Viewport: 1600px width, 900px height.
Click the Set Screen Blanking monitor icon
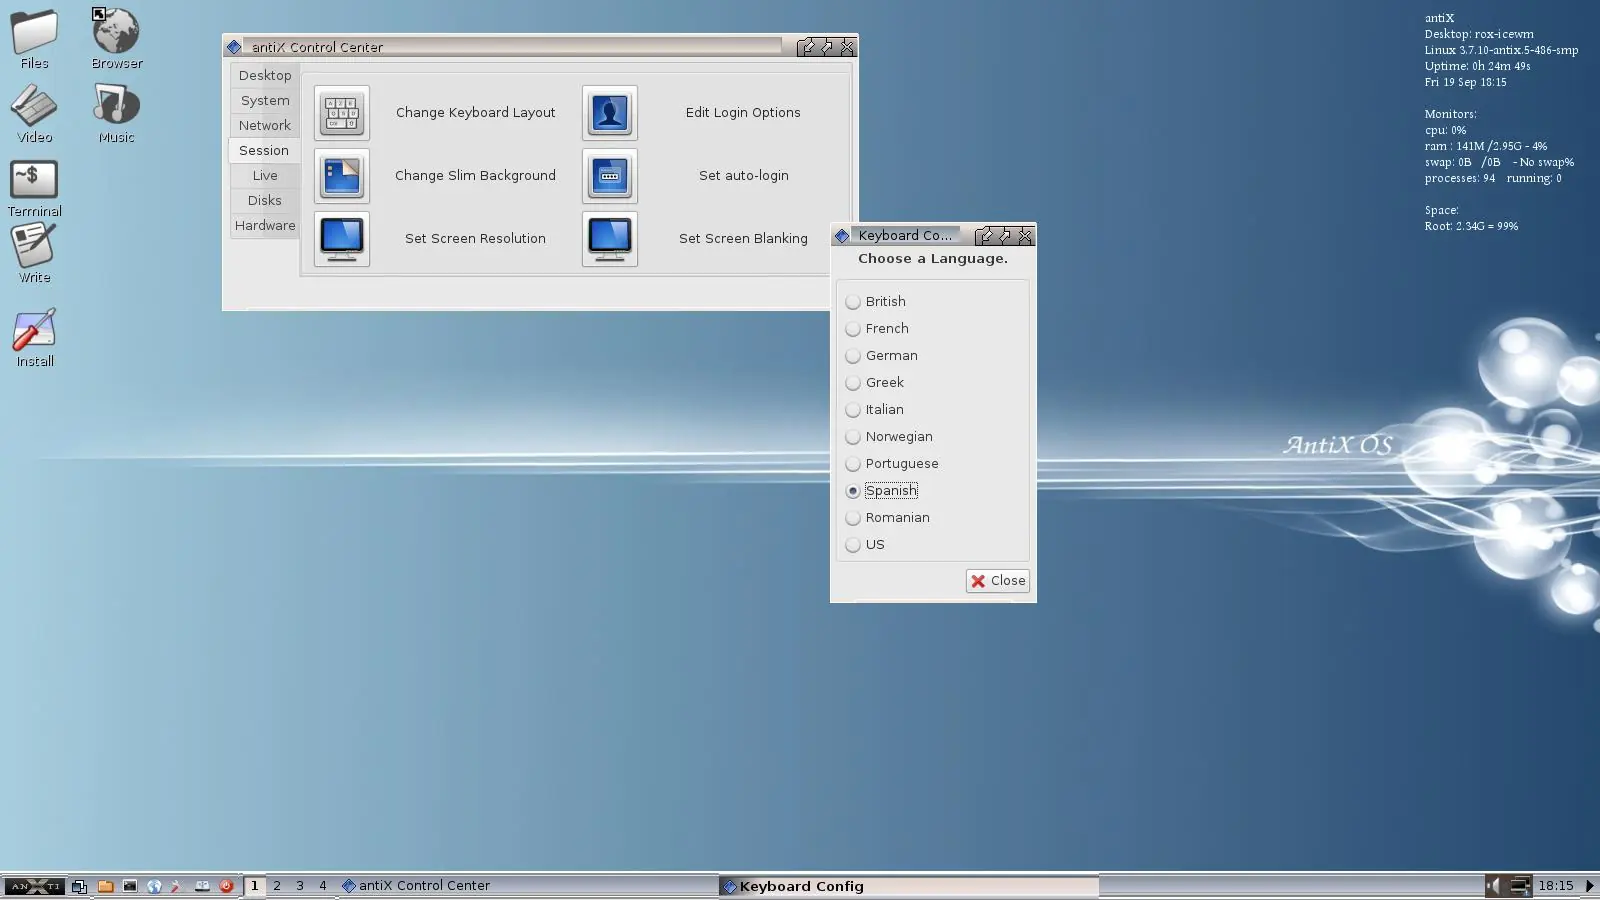pyautogui.click(x=610, y=239)
